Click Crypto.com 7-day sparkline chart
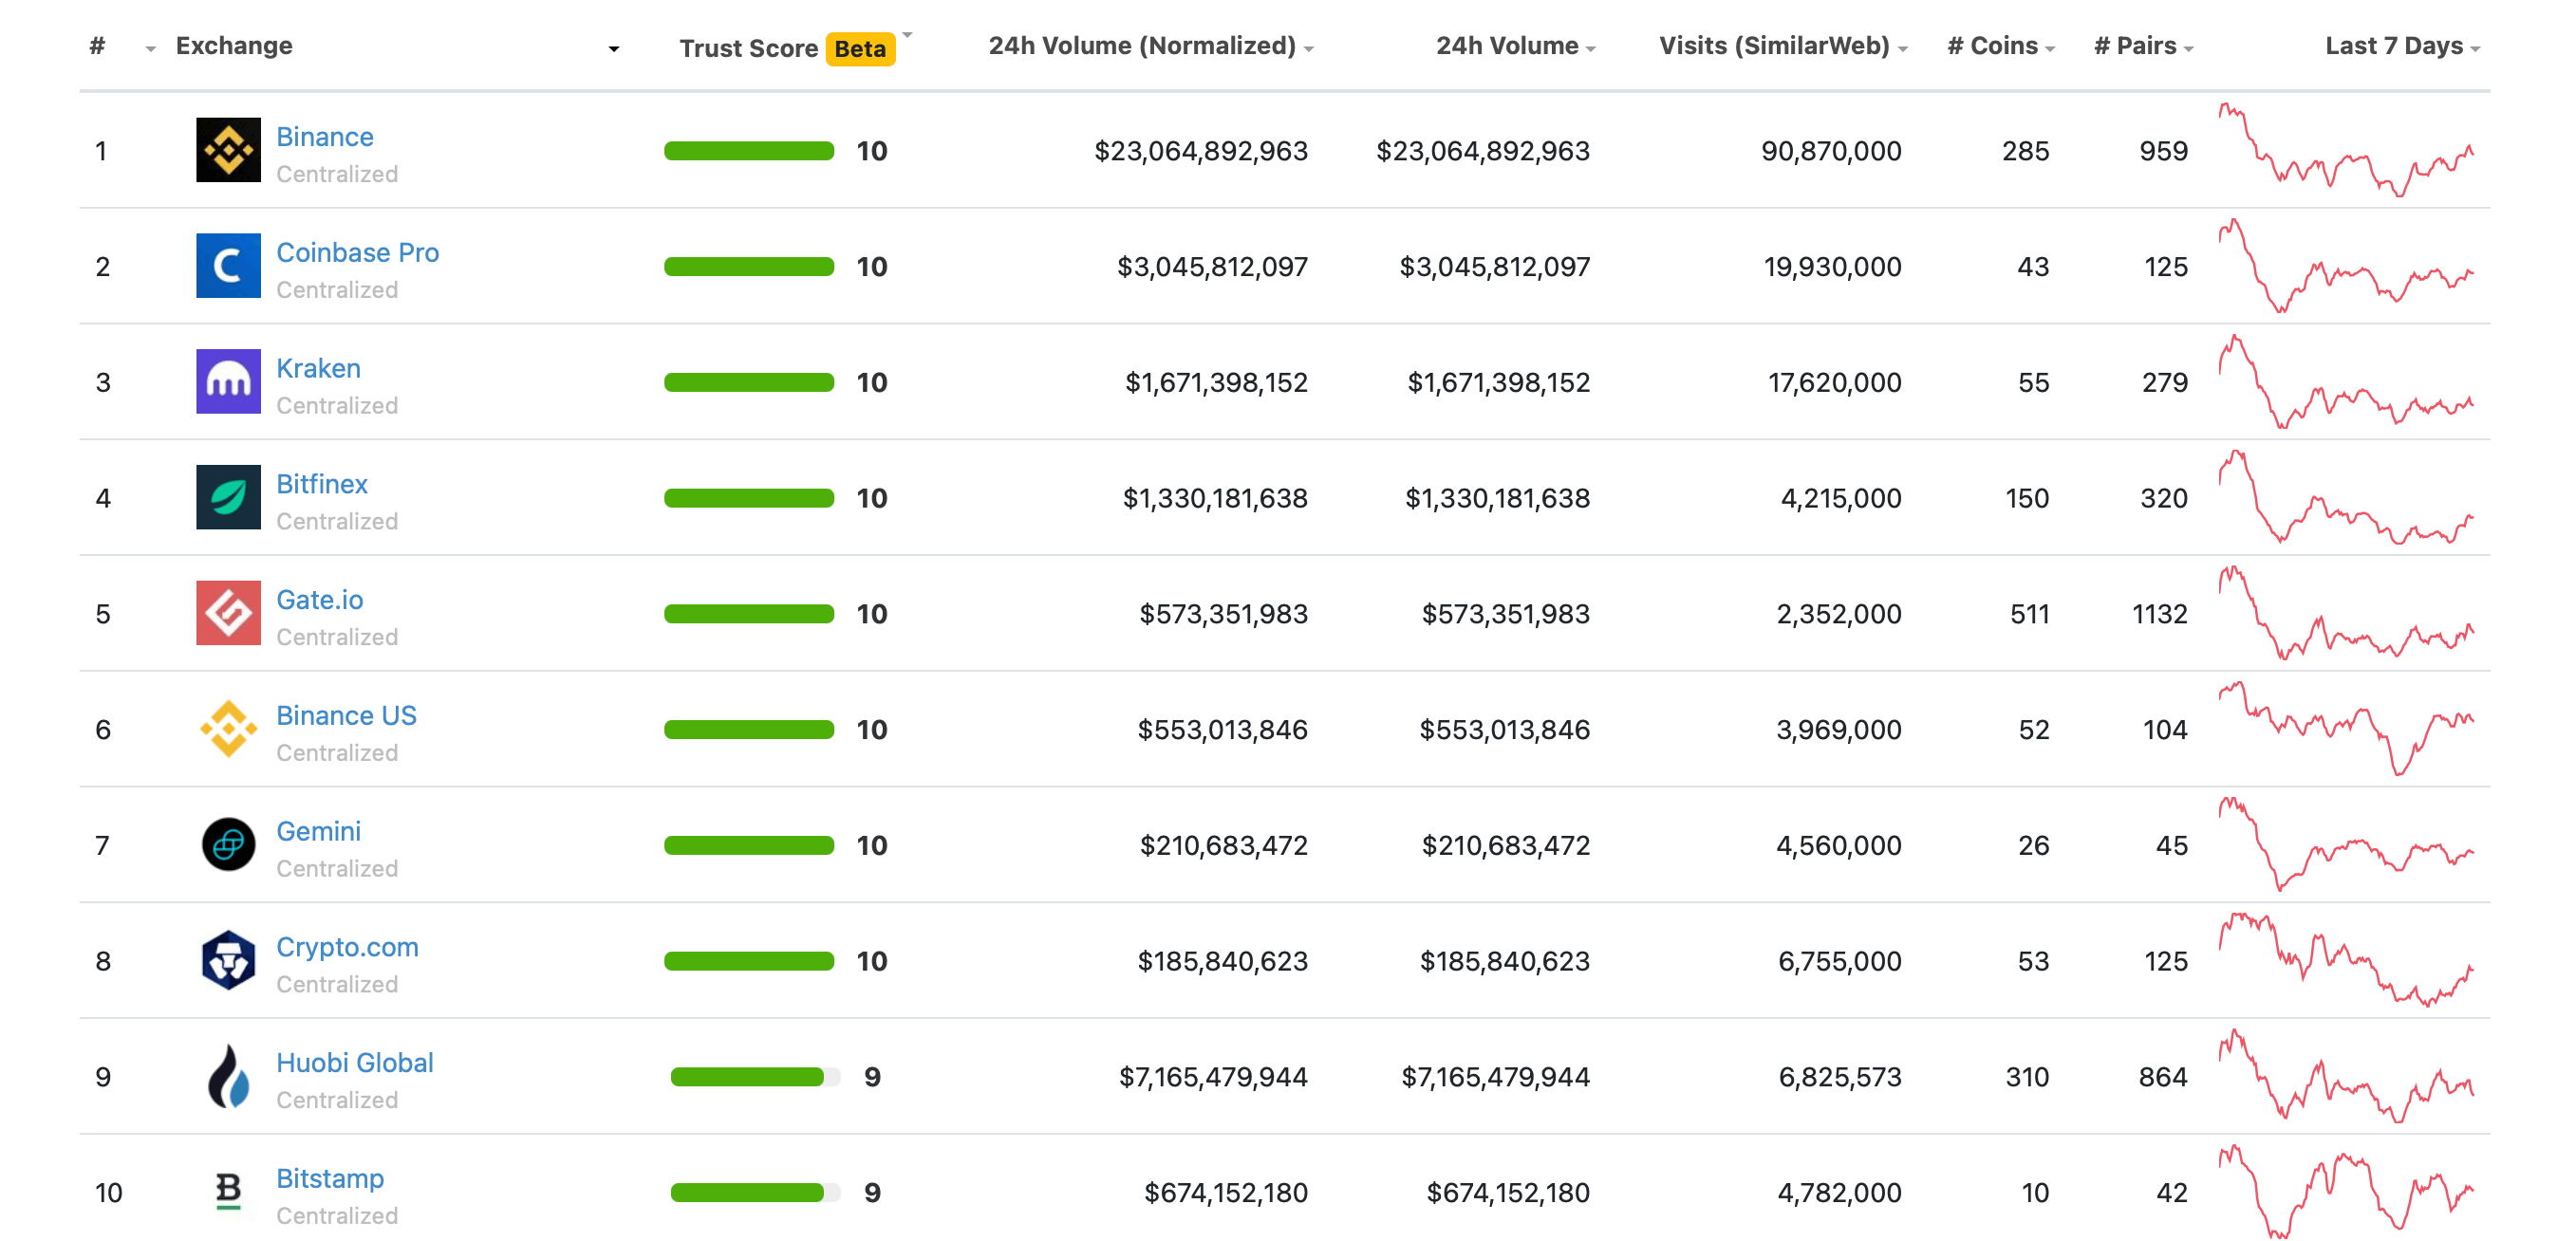The image size is (2576, 1241). click(x=2346, y=961)
